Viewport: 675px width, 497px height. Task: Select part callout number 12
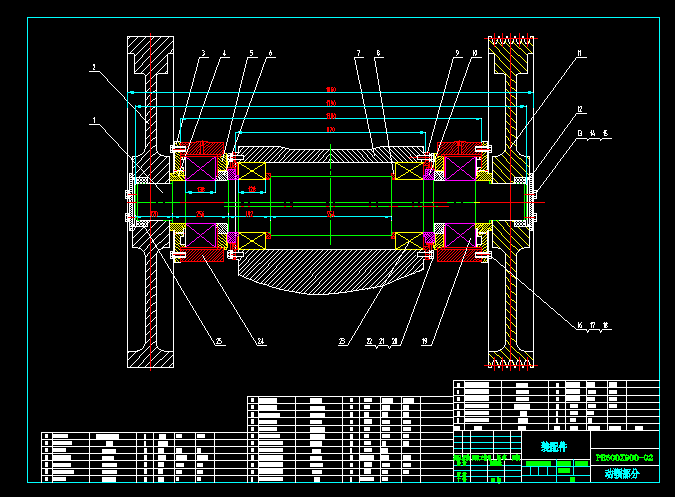tap(580, 109)
